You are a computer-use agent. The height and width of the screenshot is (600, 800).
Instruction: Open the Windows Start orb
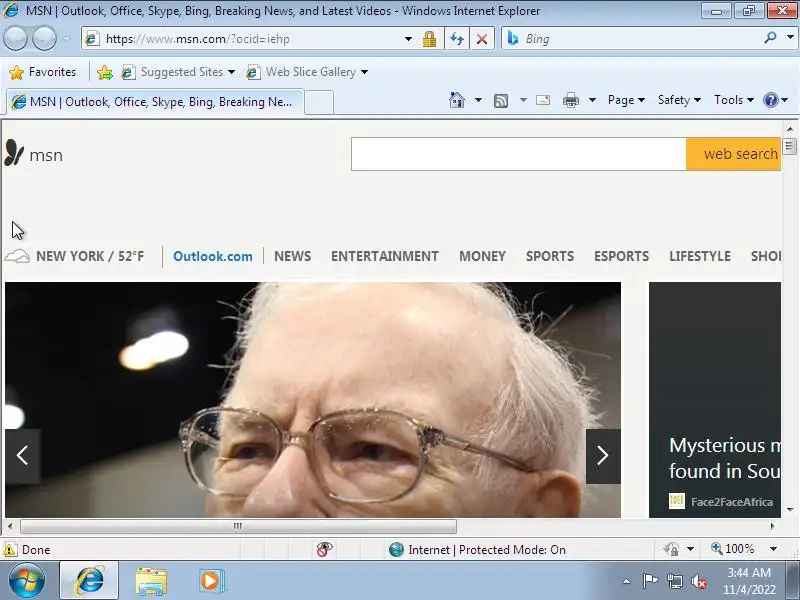pyautogui.click(x=27, y=581)
